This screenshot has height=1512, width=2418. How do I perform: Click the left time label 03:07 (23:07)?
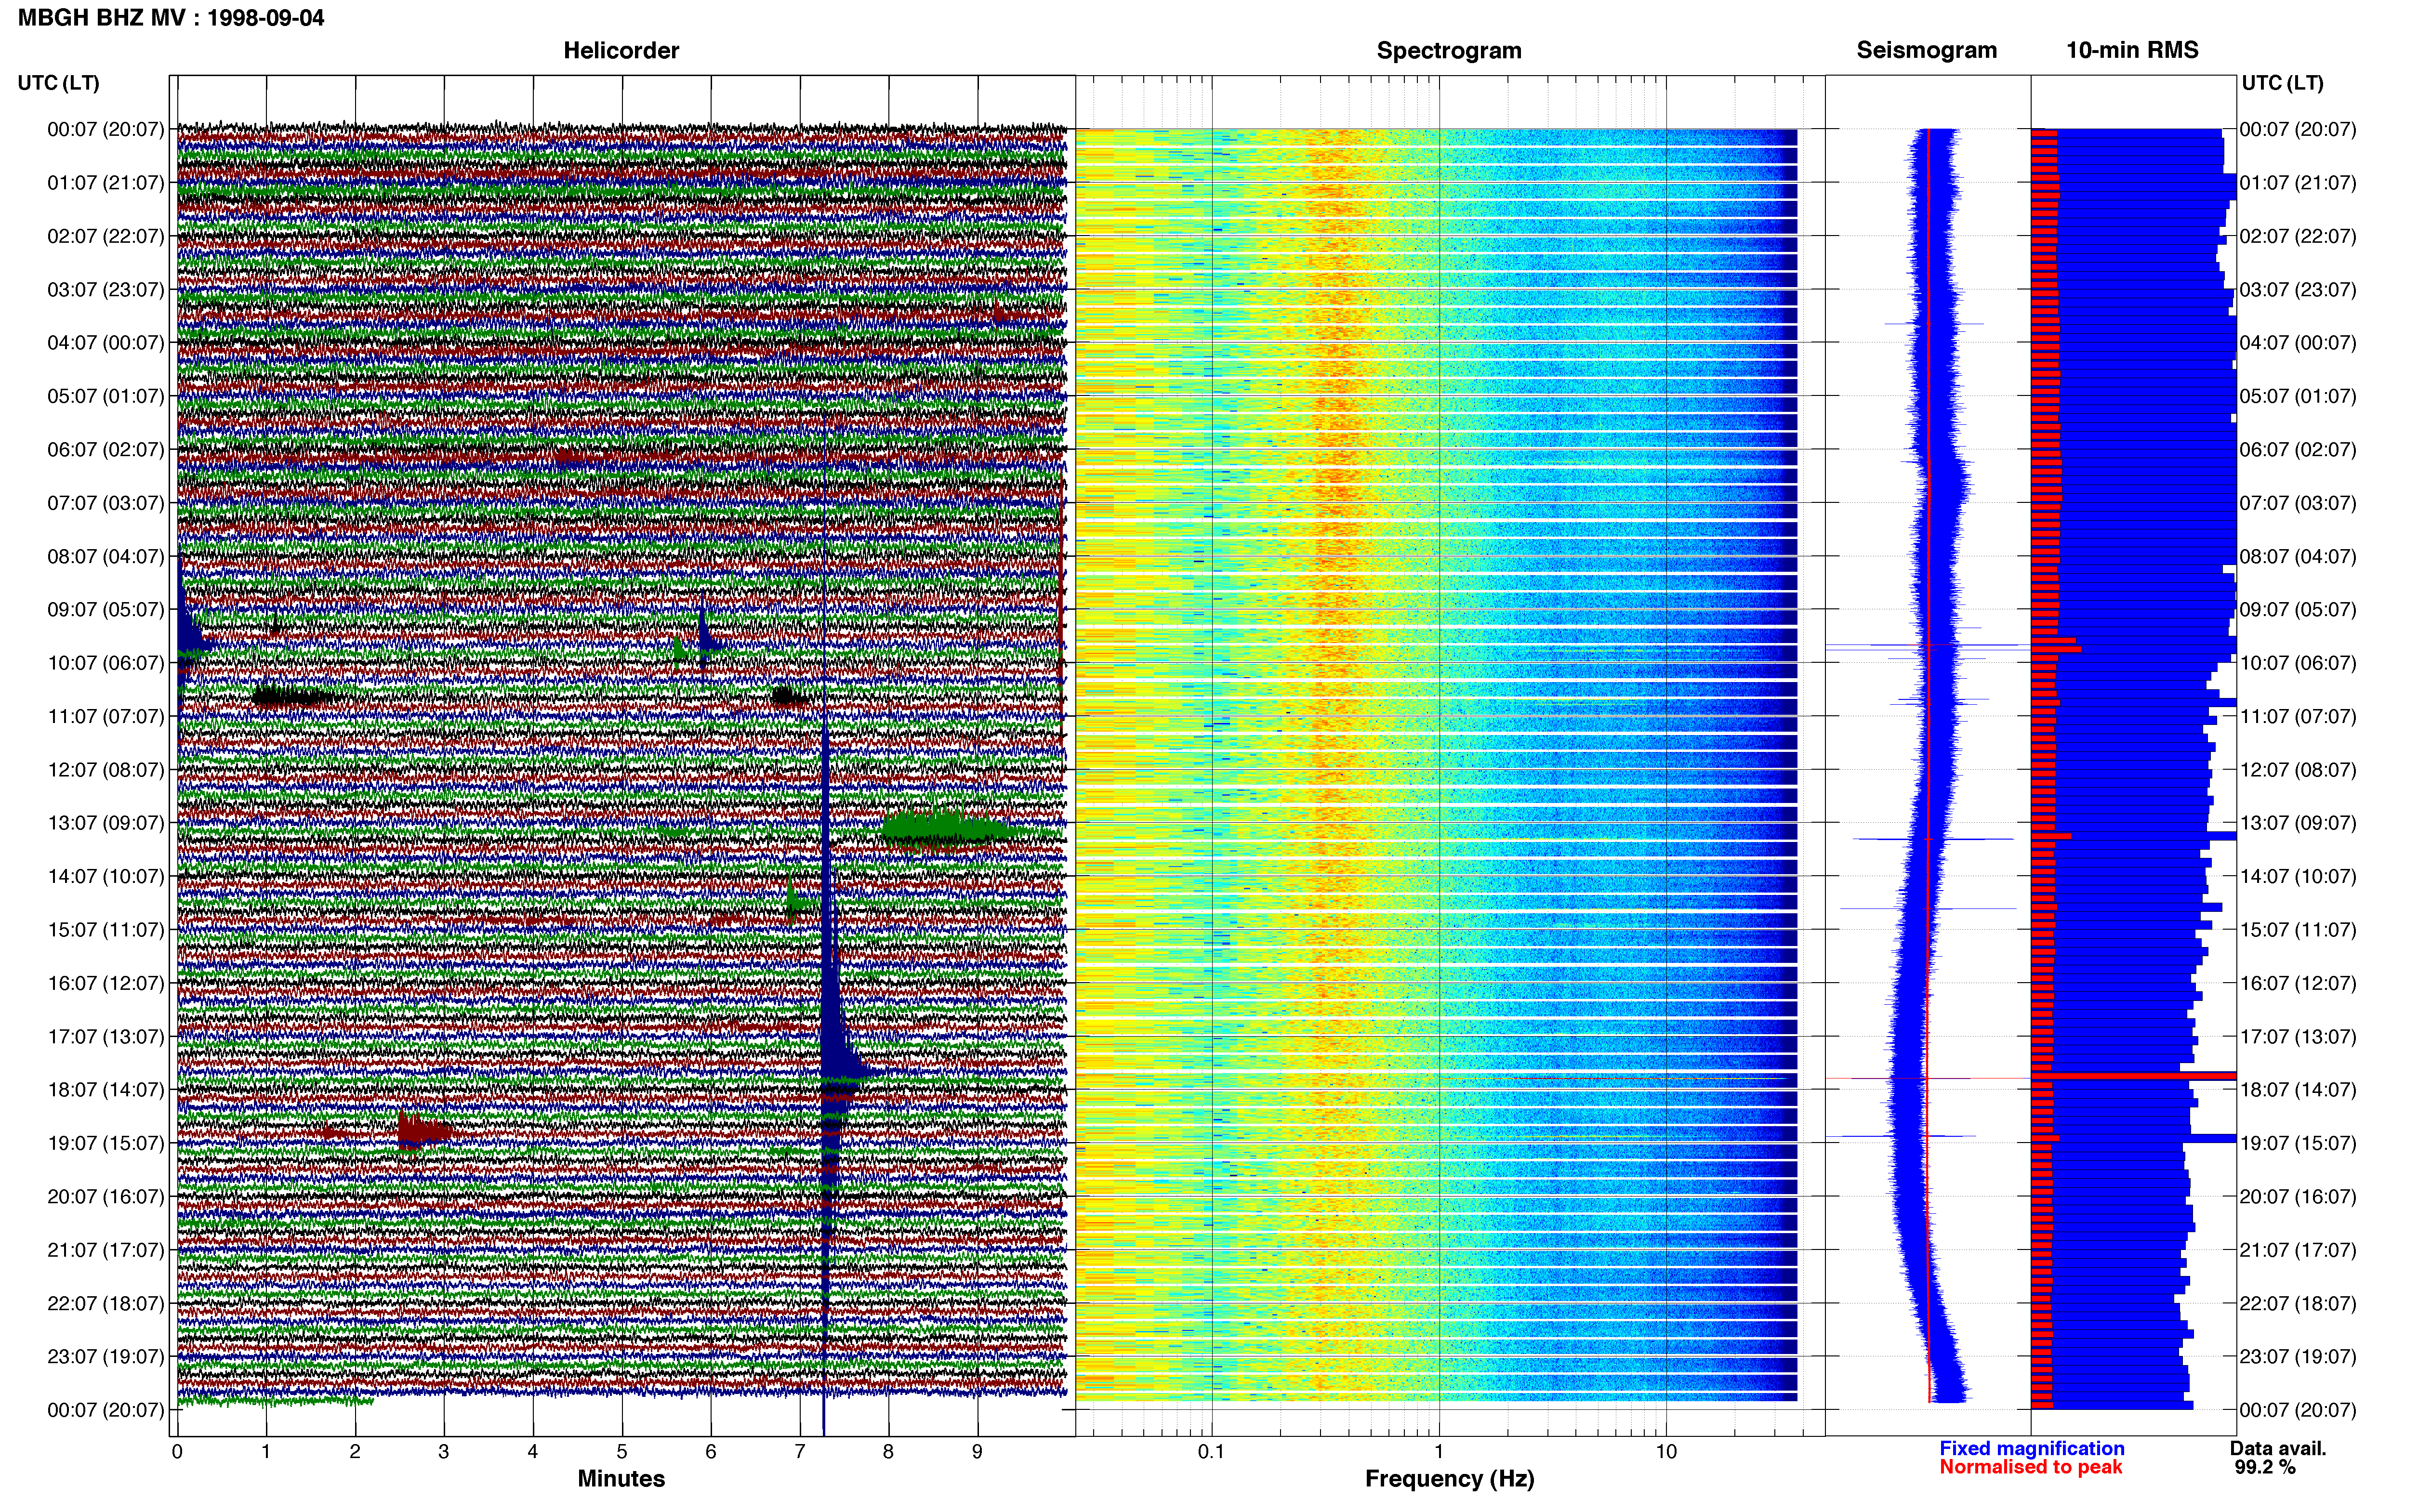pyautogui.click(x=106, y=290)
